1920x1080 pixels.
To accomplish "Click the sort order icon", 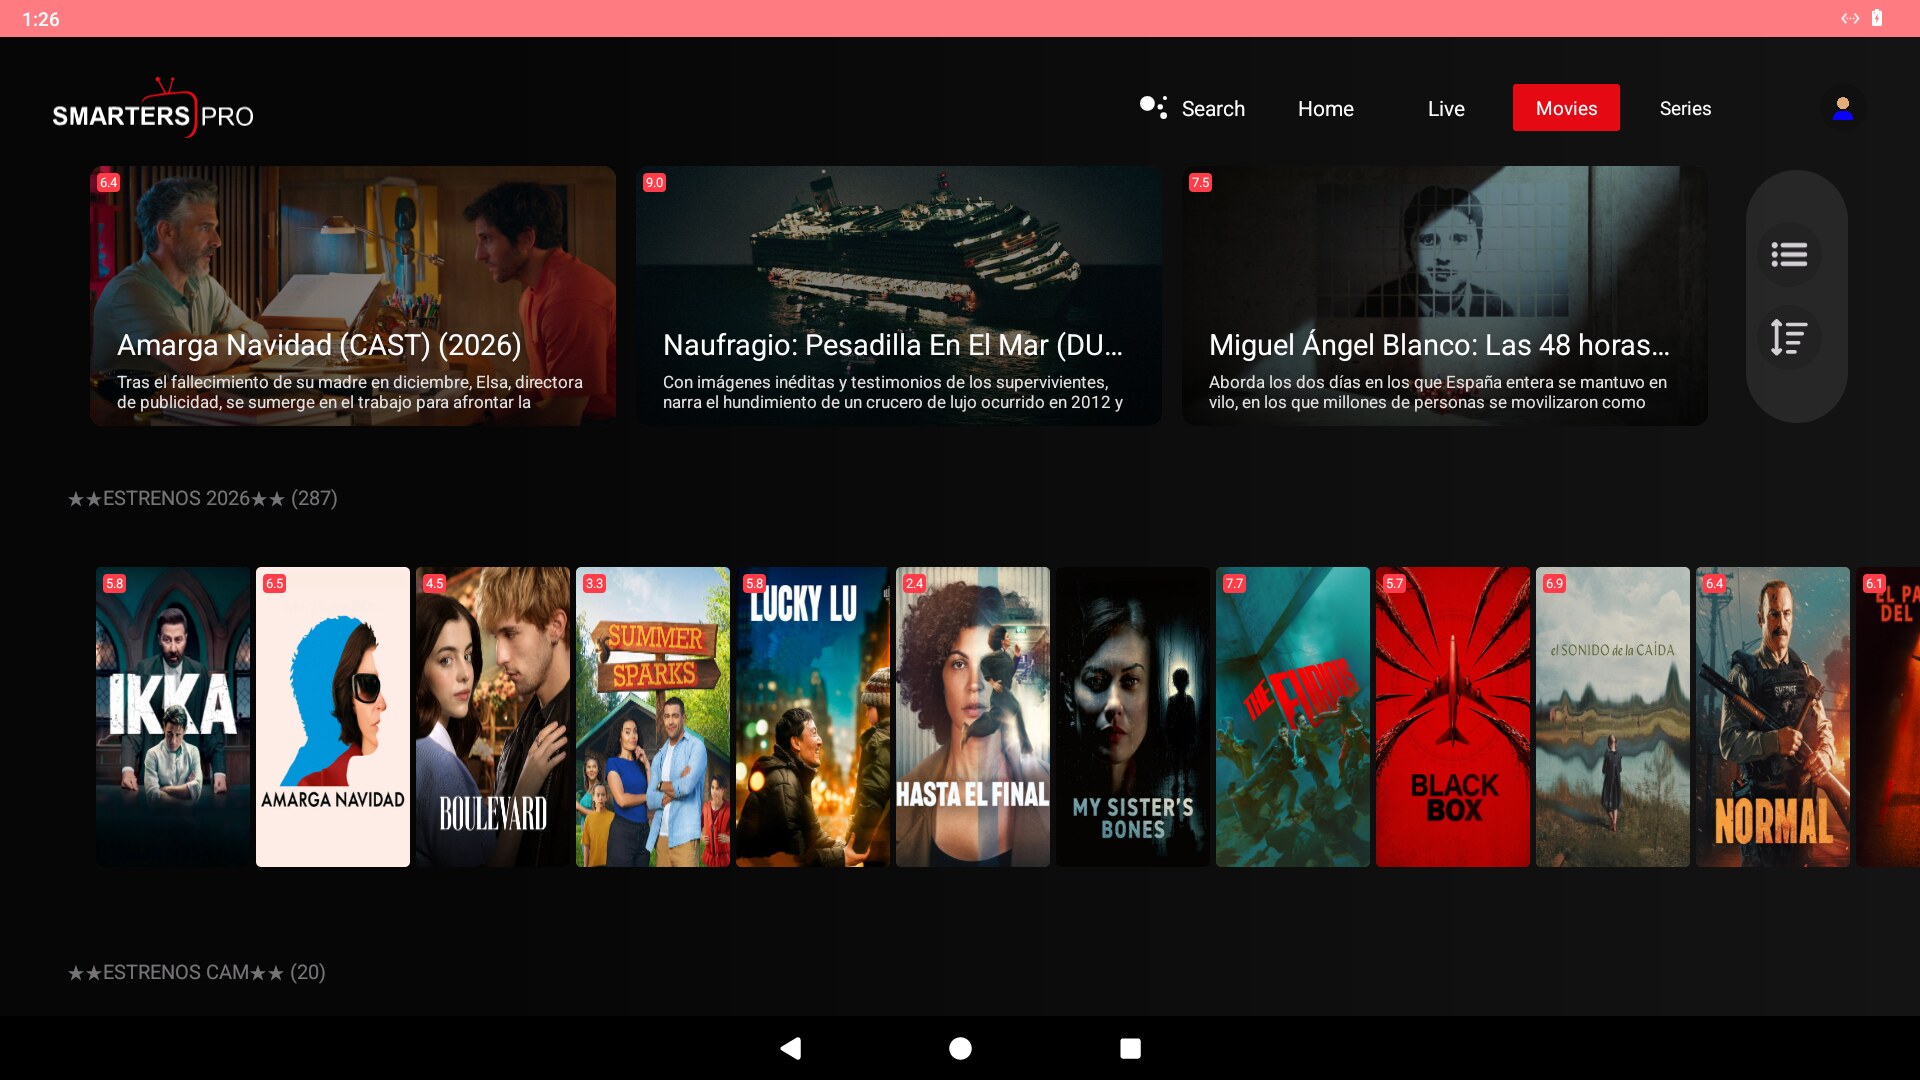I will coord(1789,337).
